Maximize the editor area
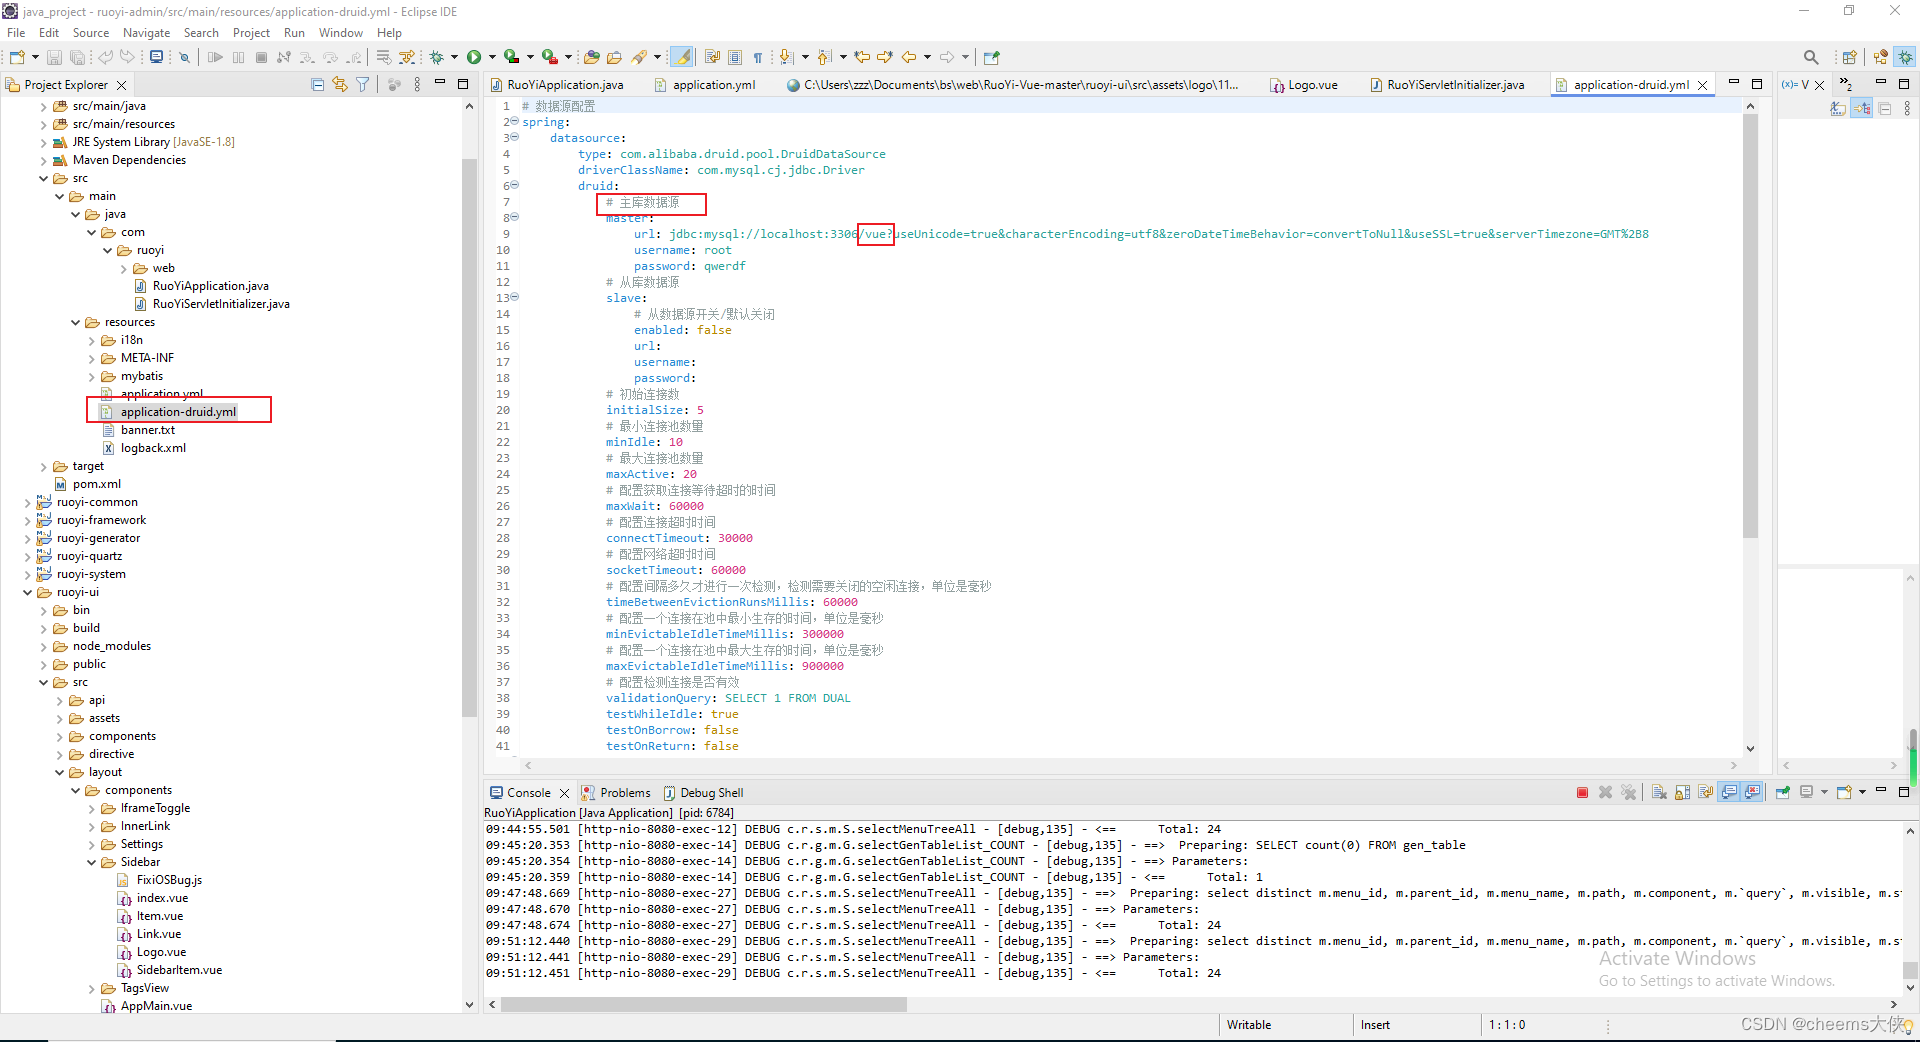Image resolution: width=1920 pixels, height=1042 pixels. coord(1757,84)
